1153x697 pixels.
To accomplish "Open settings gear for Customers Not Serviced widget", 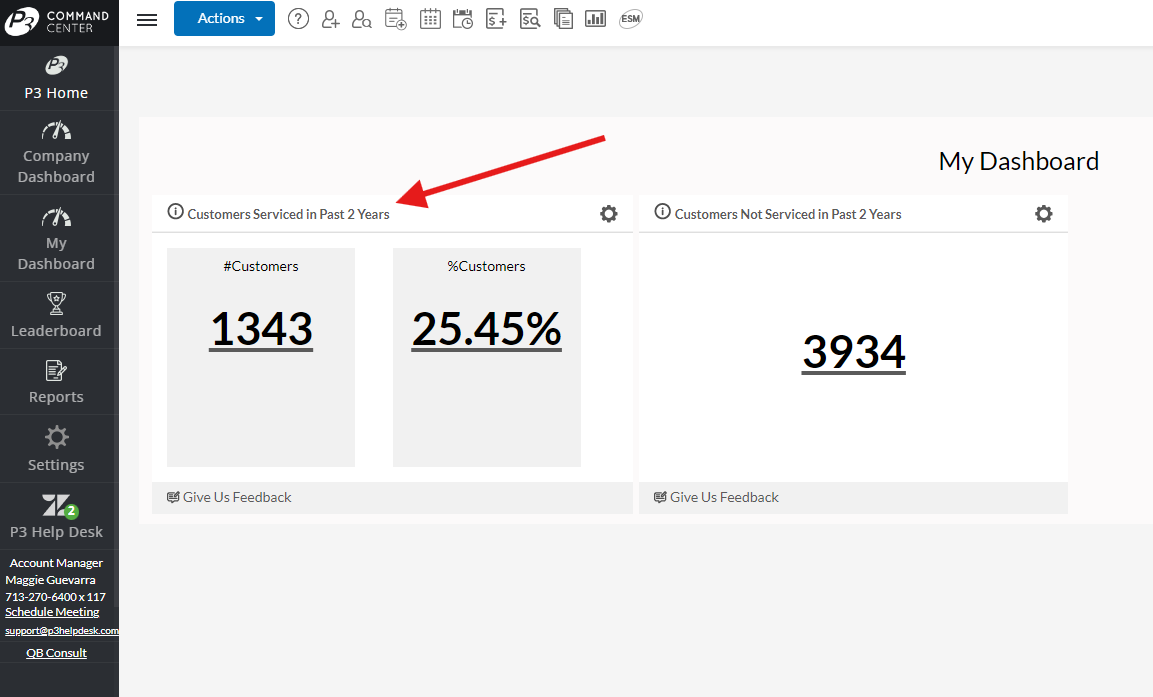I will point(1043,214).
